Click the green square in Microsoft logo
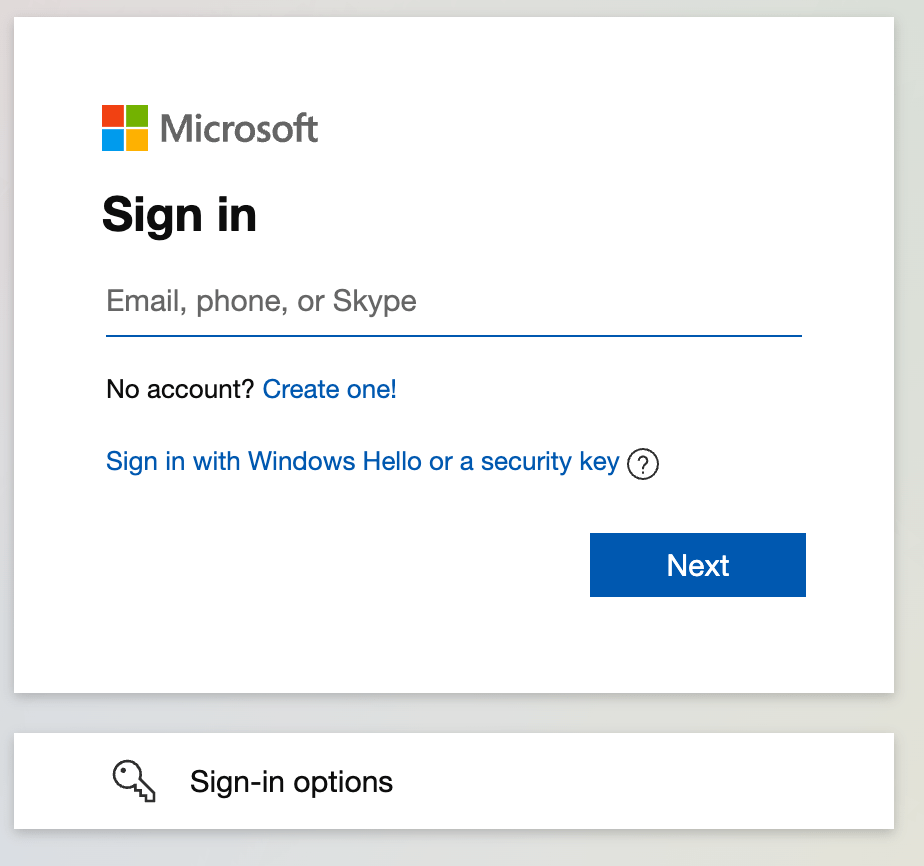Screen dimensions: 924x866 click(137, 115)
